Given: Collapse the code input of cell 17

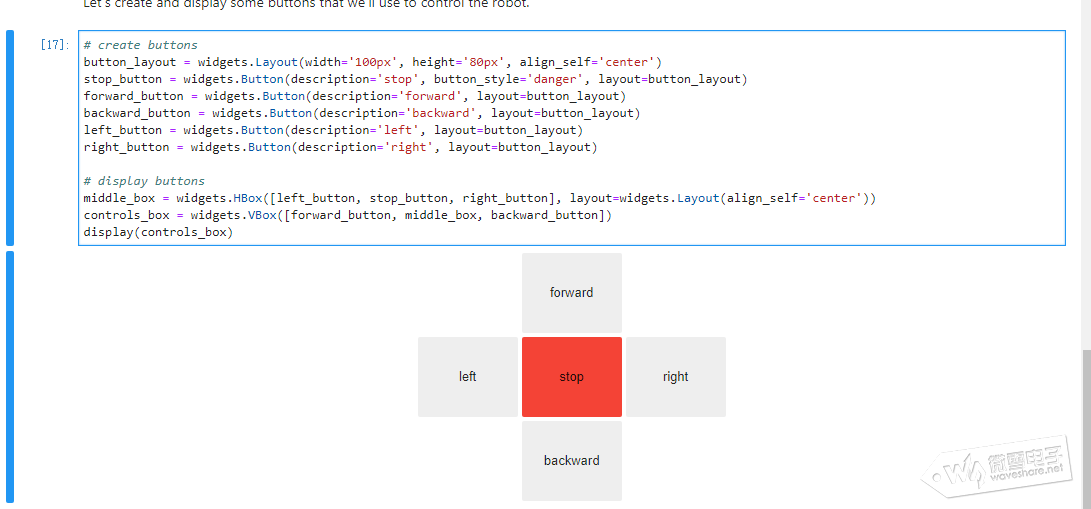Looking at the screenshot, I should tap(10, 138).
